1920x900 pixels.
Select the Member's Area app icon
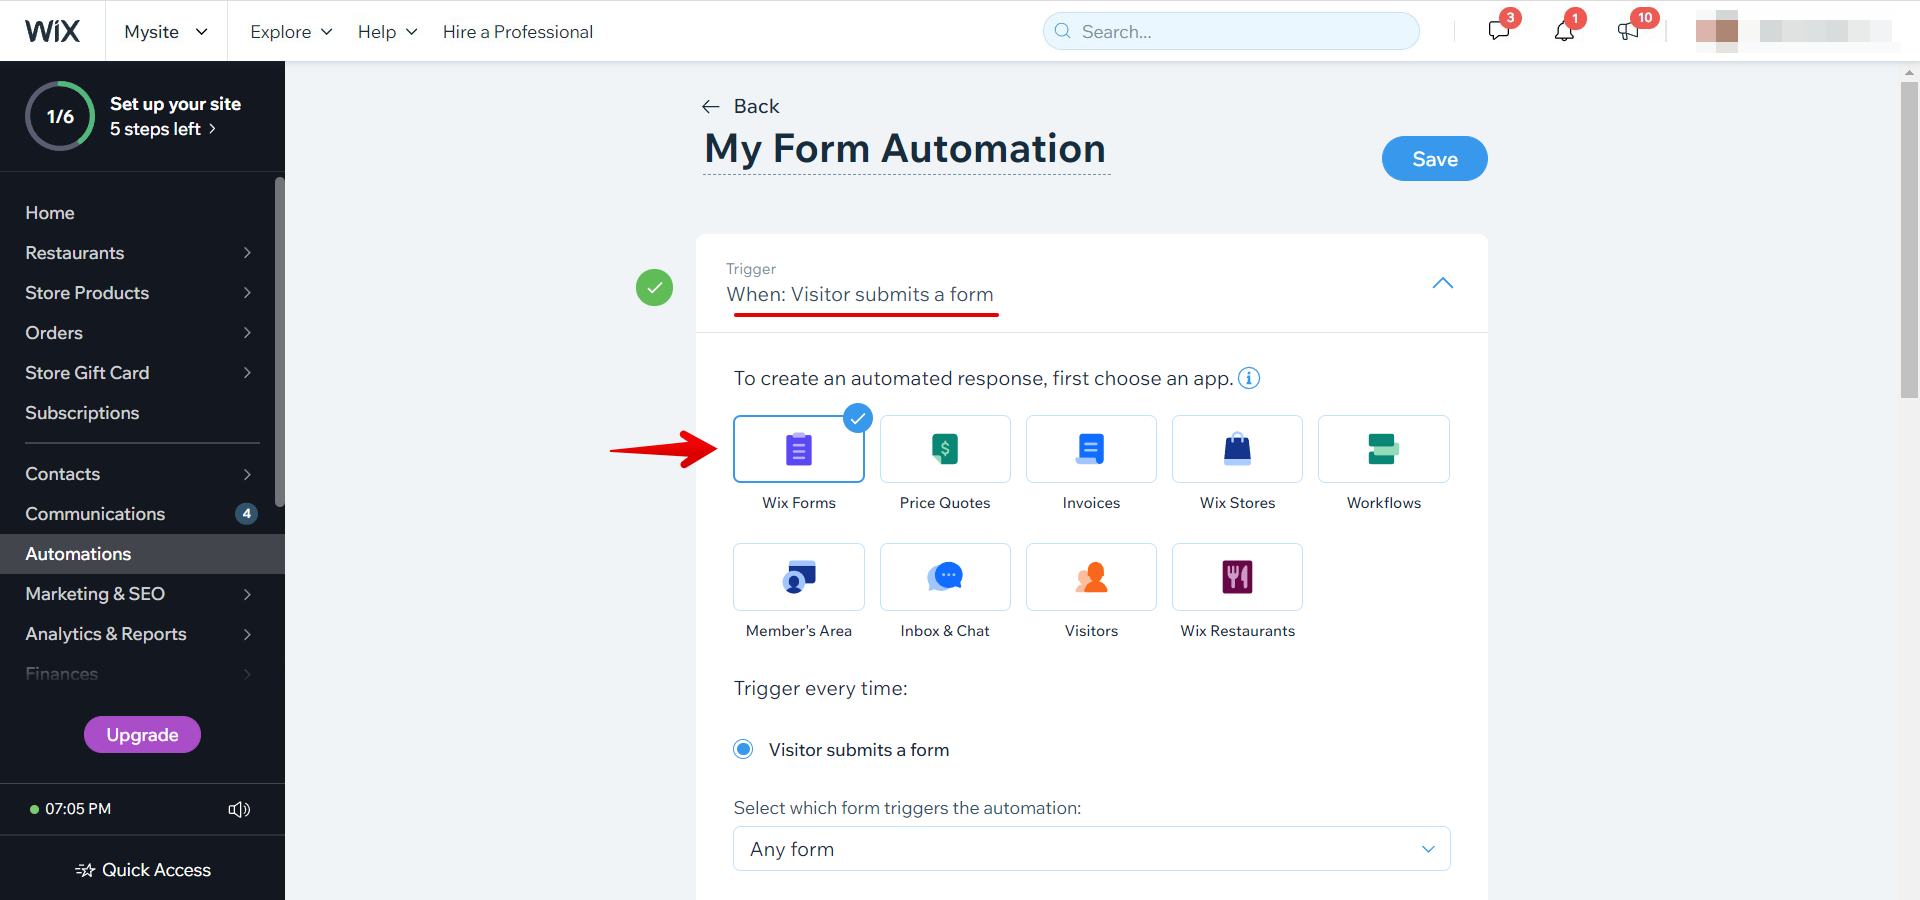pos(798,577)
